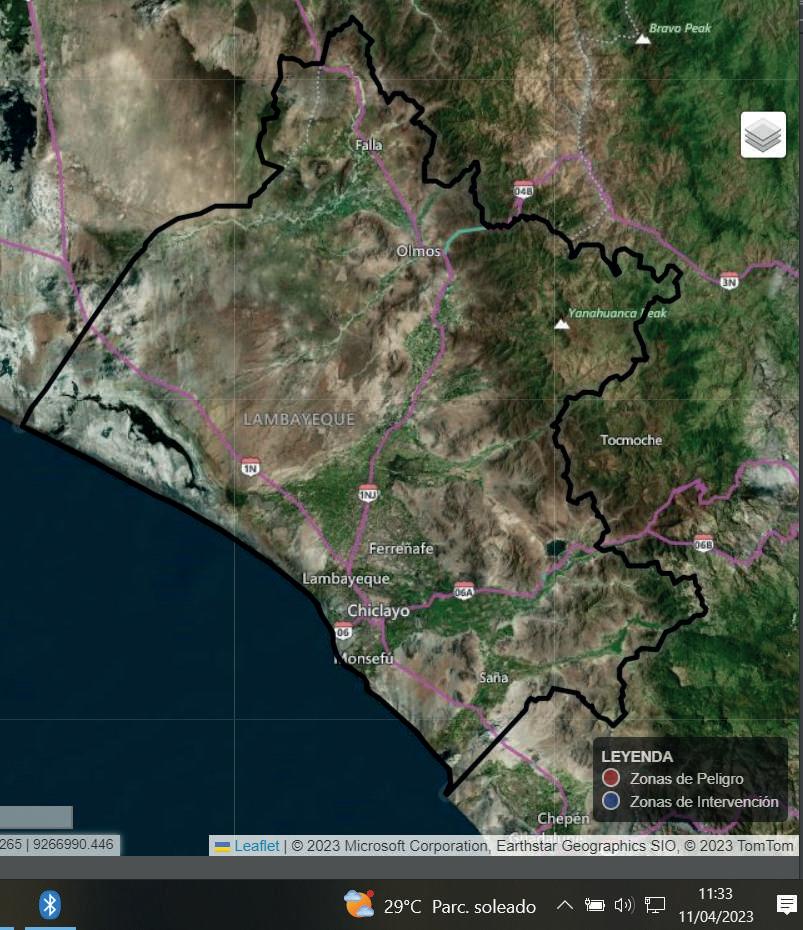The height and width of the screenshot is (930, 803).
Task: Open the weather widget showing 29°C
Action: [439, 905]
